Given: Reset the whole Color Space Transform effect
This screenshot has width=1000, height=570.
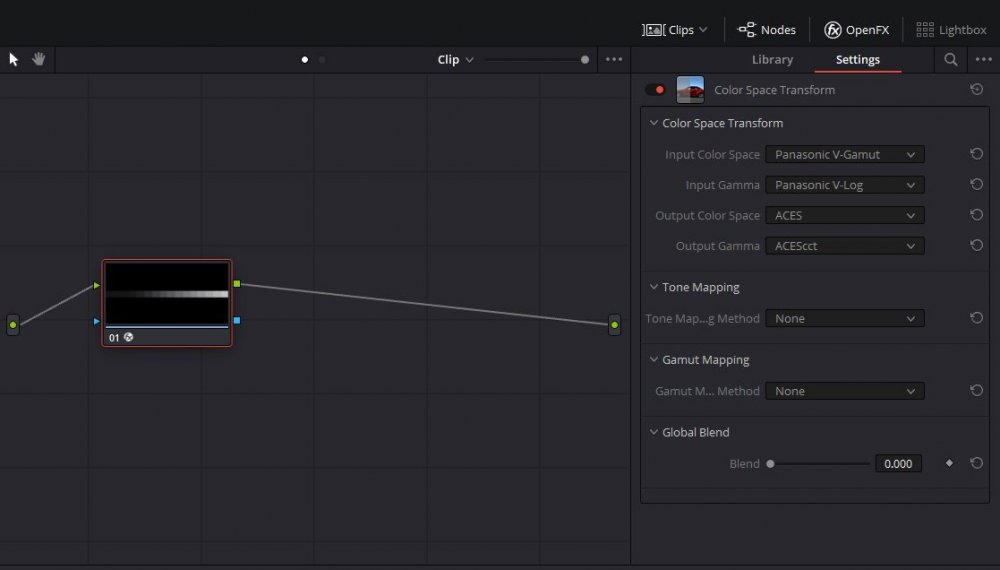Looking at the screenshot, I should [x=976, y=90].
